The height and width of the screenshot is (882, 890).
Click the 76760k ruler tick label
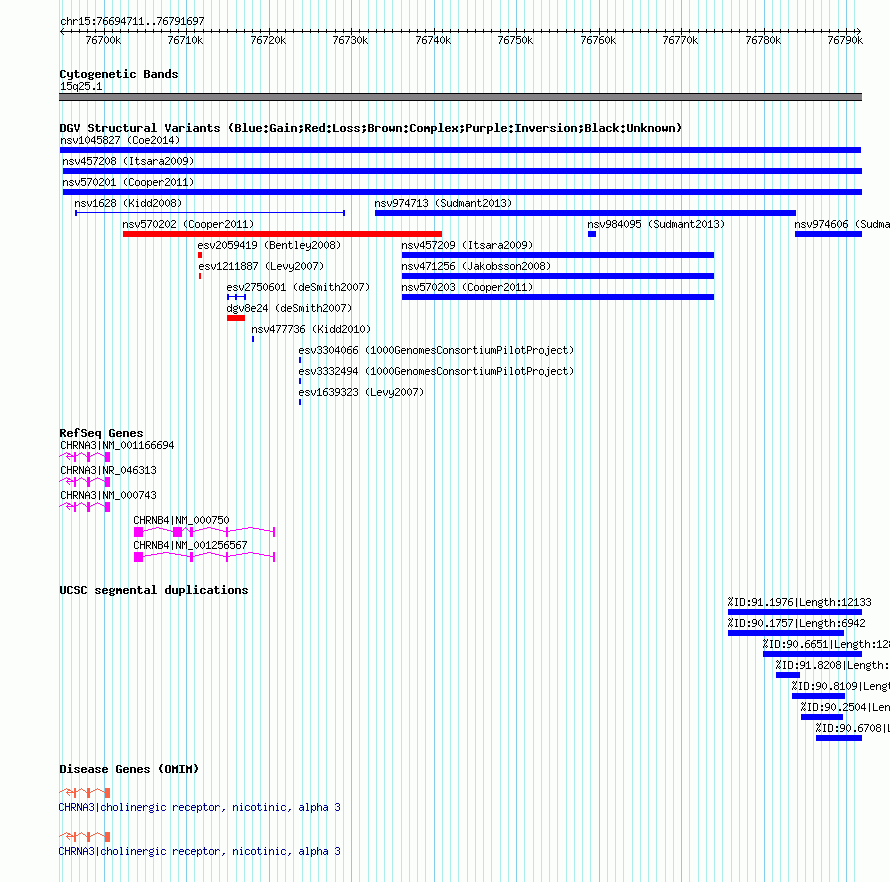(598, 40)
